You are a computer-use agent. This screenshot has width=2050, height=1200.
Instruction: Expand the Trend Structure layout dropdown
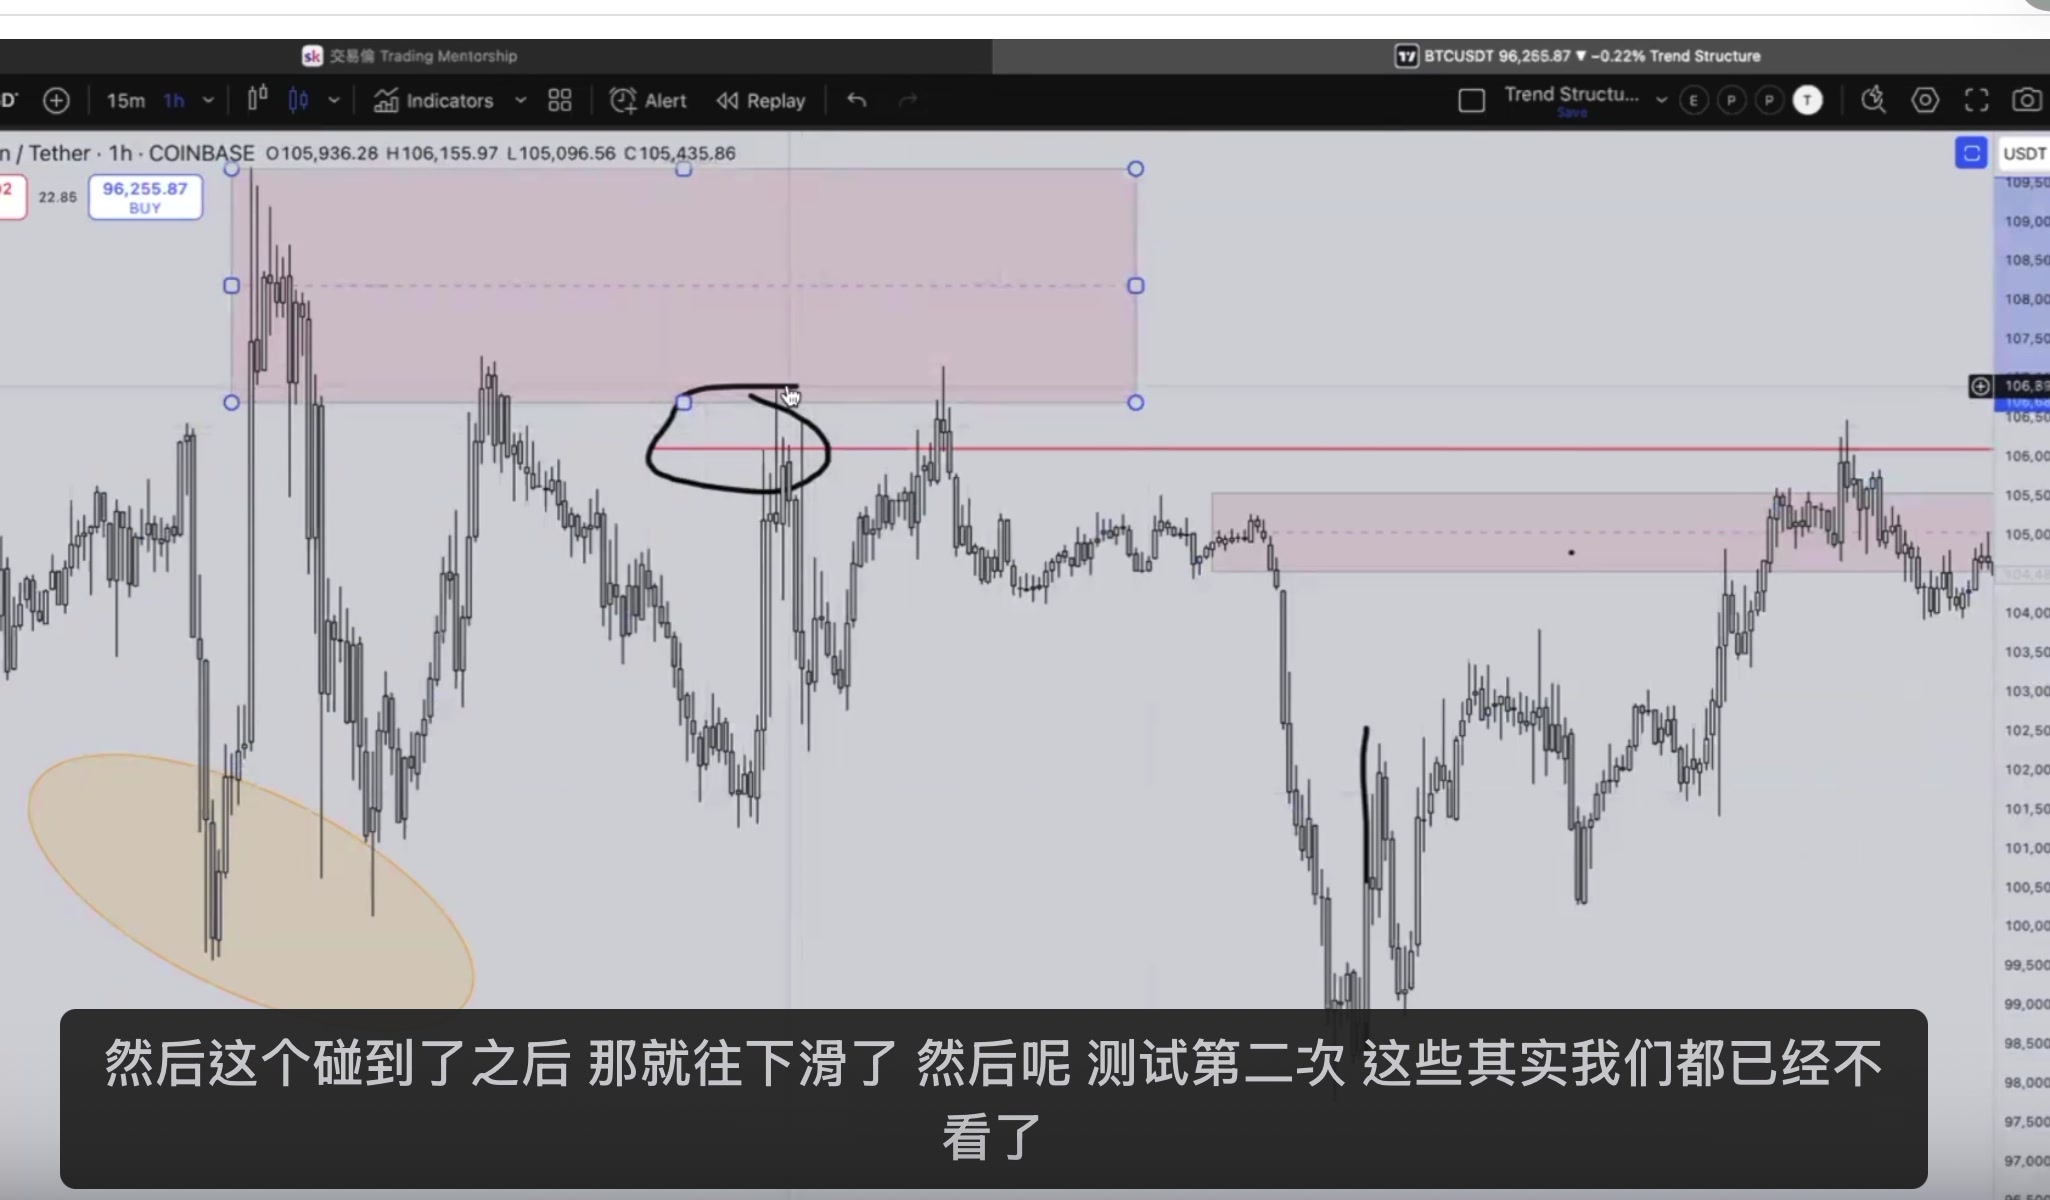point(1662,100)
